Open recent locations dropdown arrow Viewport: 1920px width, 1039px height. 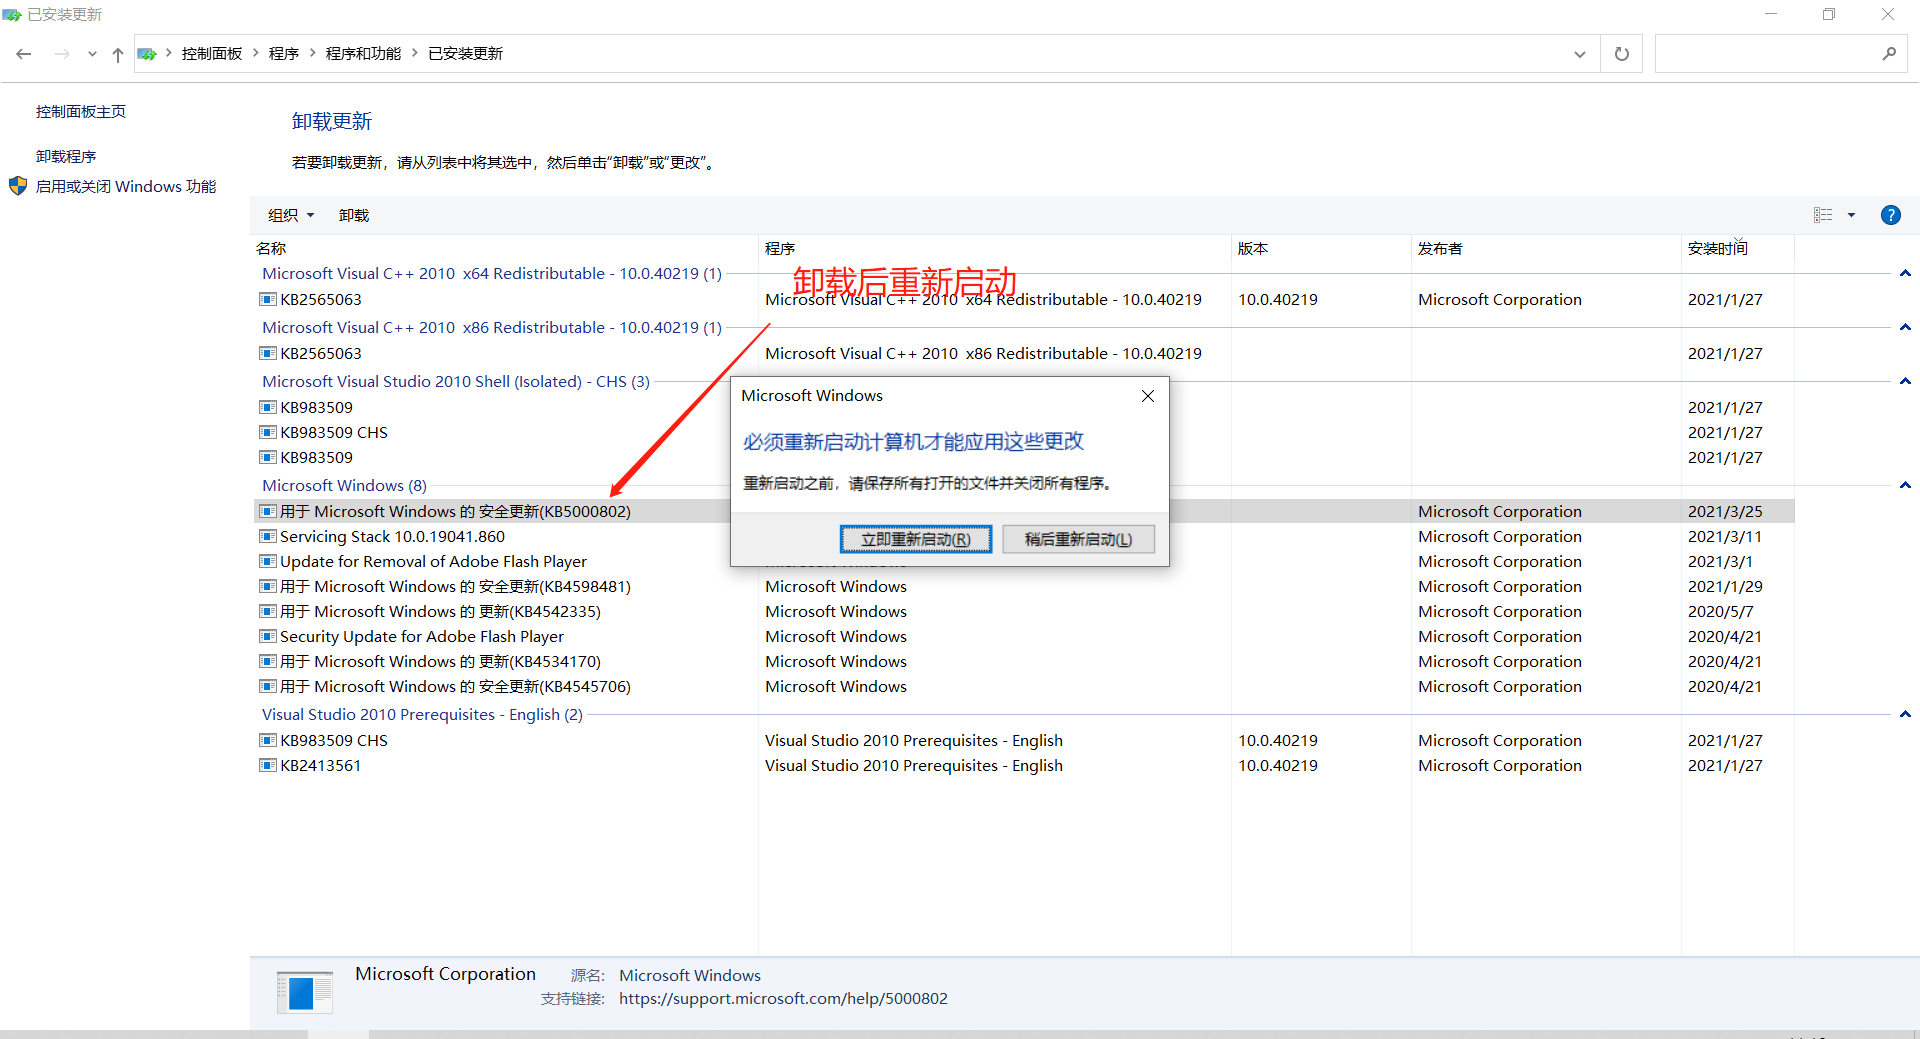click(92, 54)
